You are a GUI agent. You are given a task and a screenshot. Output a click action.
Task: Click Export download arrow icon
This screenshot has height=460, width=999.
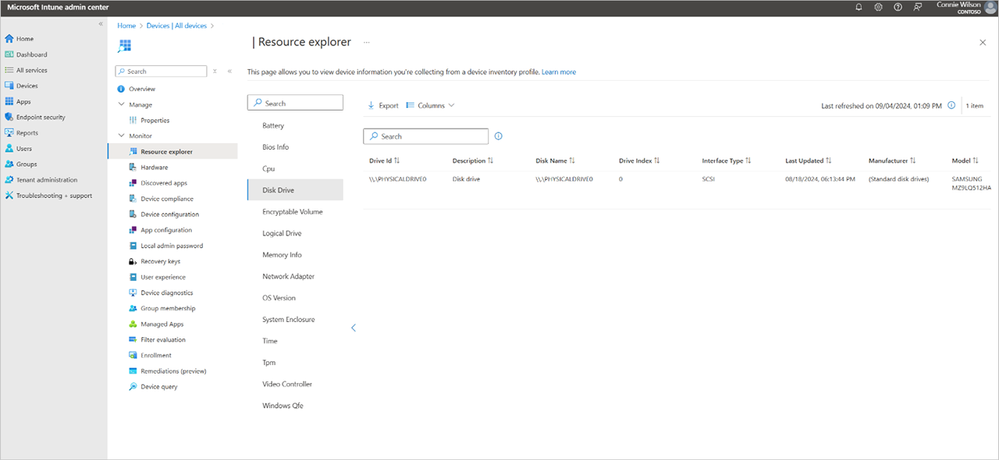371,106
